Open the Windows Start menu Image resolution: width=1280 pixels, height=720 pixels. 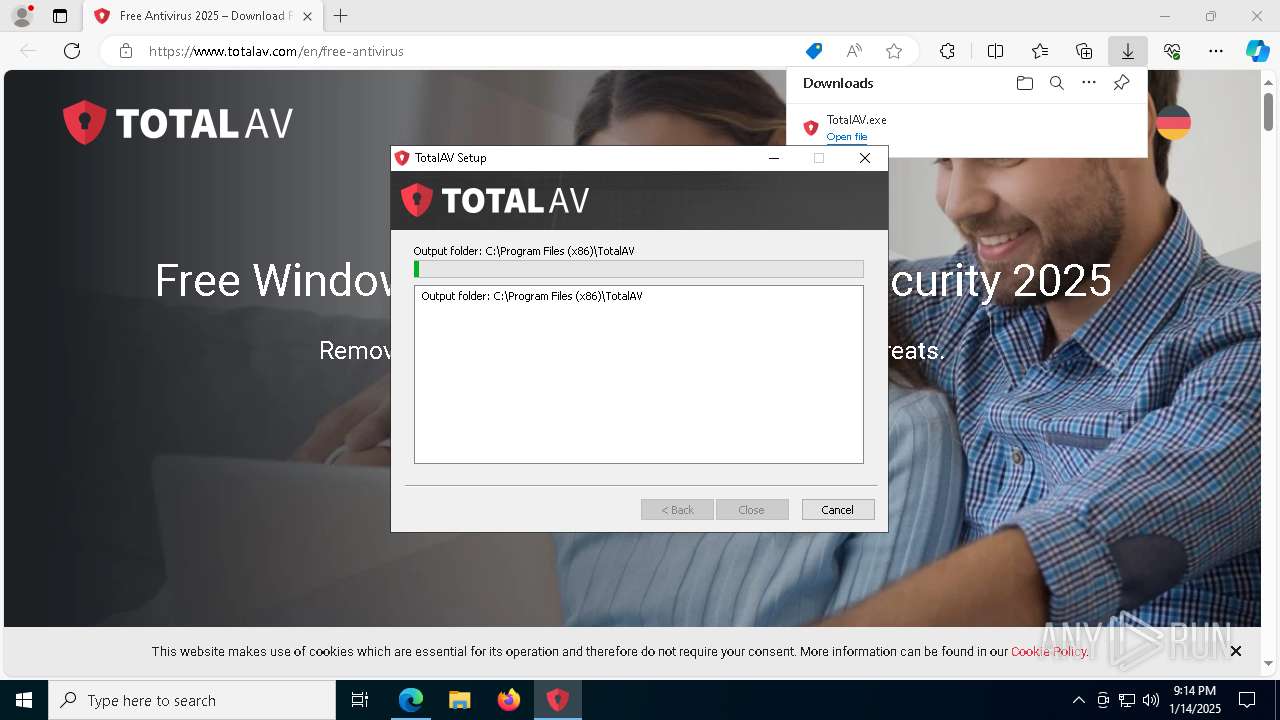point(24,700)
